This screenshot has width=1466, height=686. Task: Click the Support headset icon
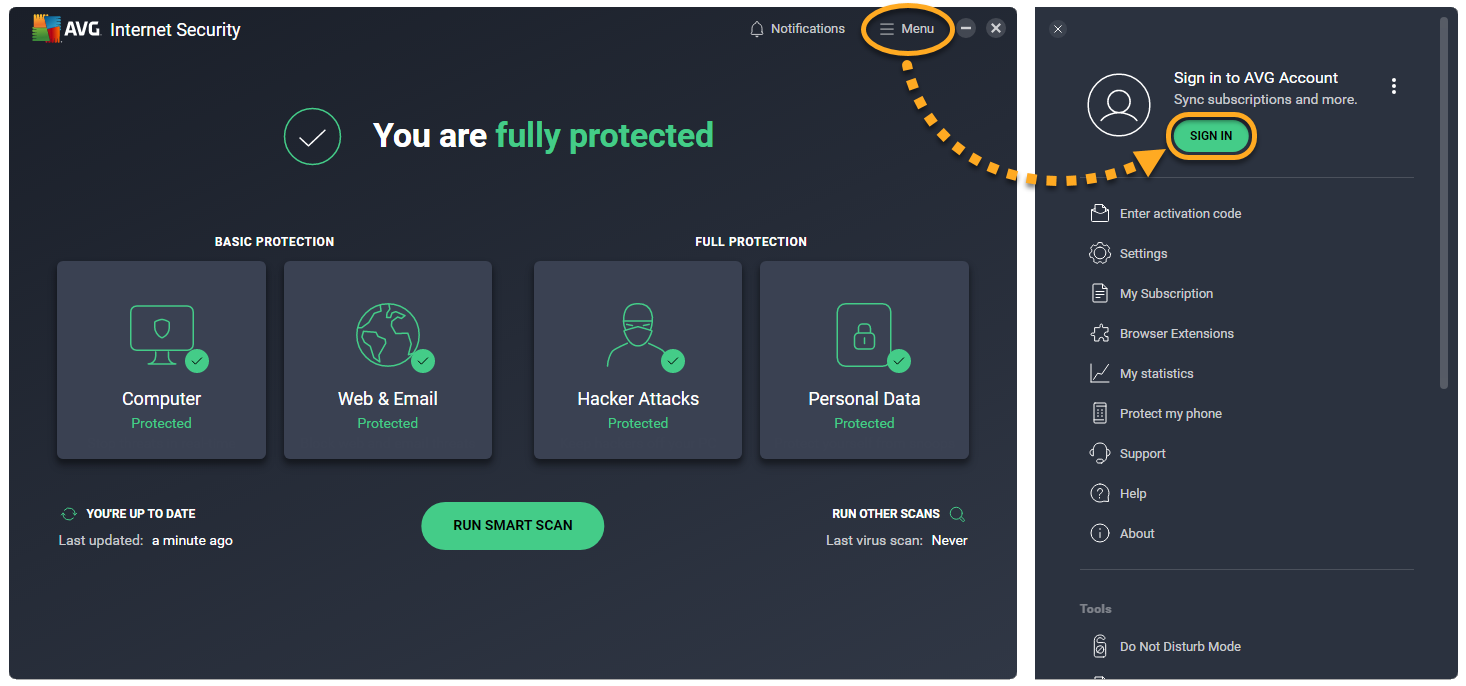tap(1099, 453)
